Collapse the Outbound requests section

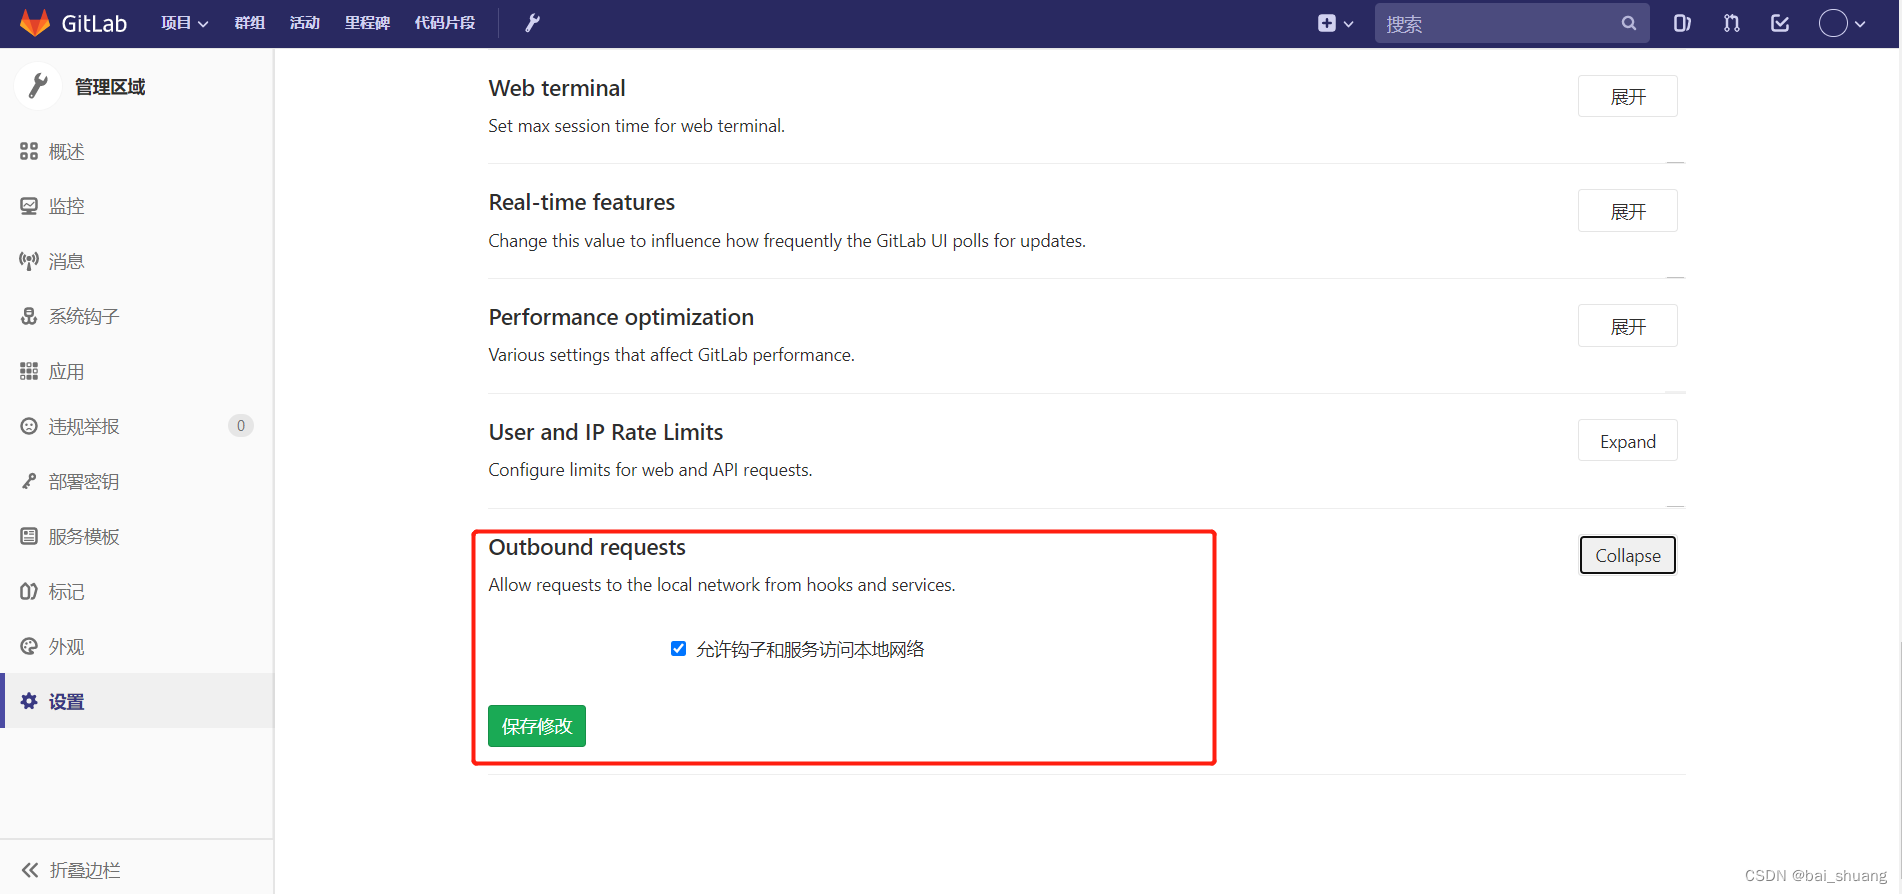click(1627, 555)
